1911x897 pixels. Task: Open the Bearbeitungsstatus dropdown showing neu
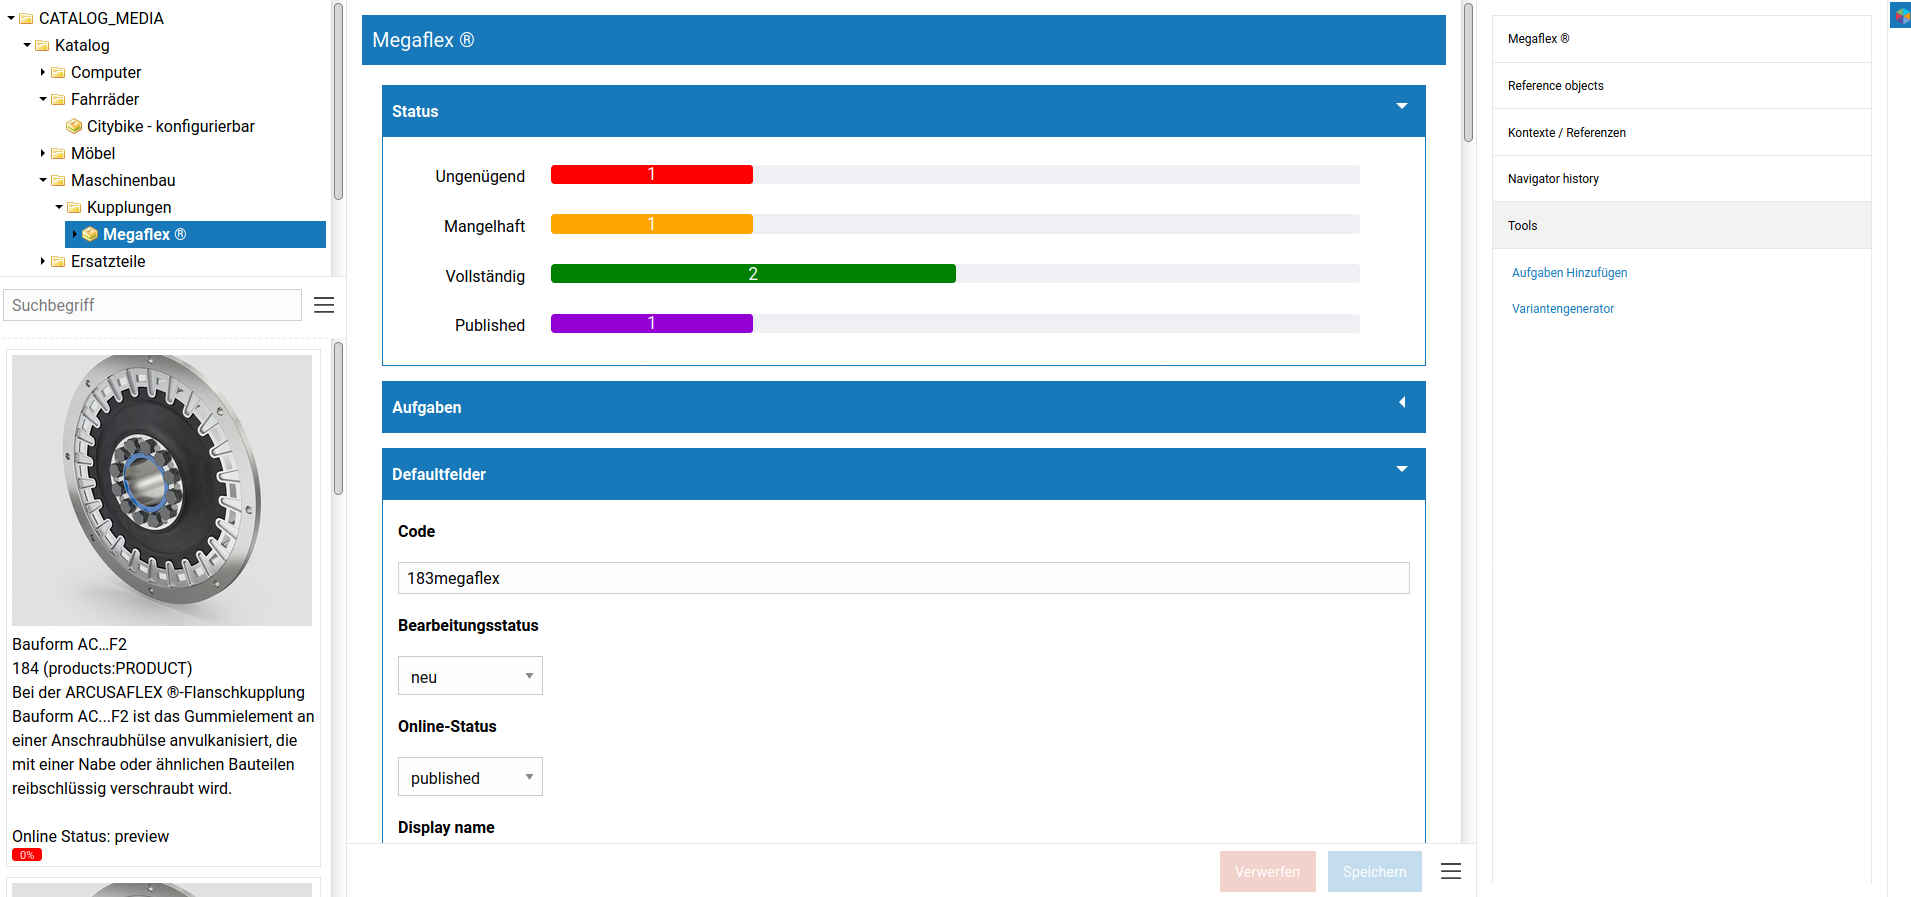470,676
